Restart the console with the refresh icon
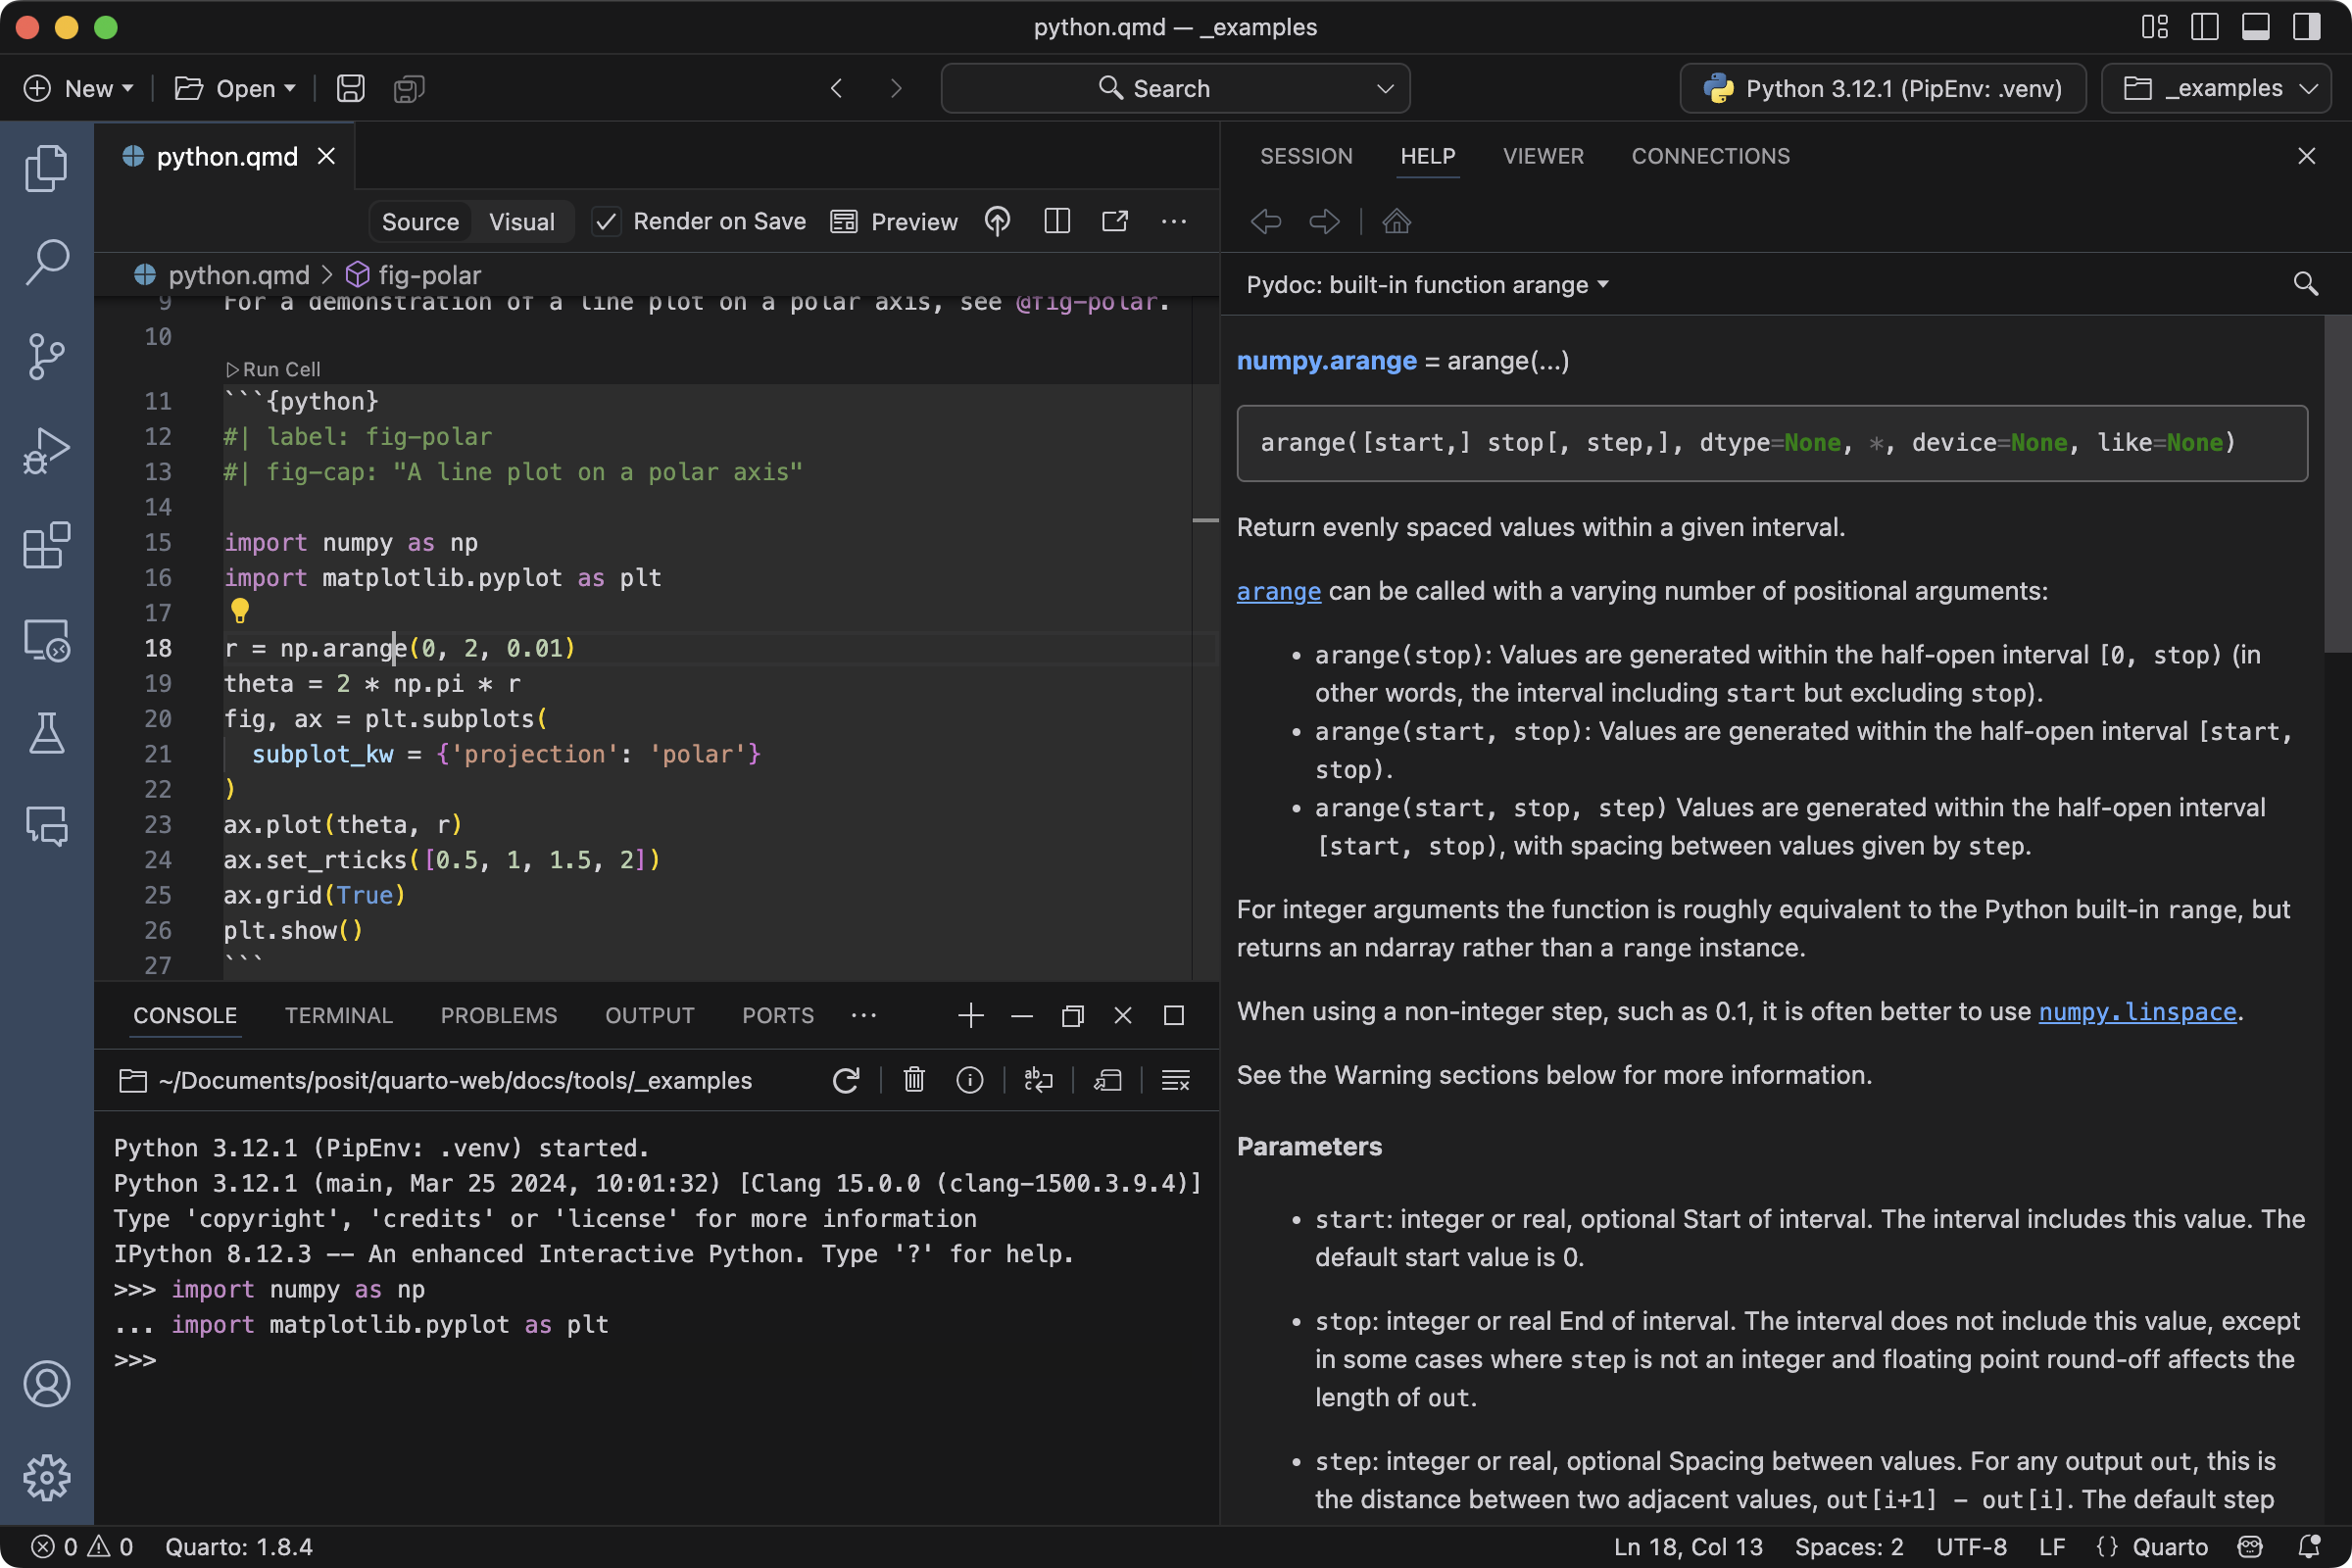 [846, 1080]
